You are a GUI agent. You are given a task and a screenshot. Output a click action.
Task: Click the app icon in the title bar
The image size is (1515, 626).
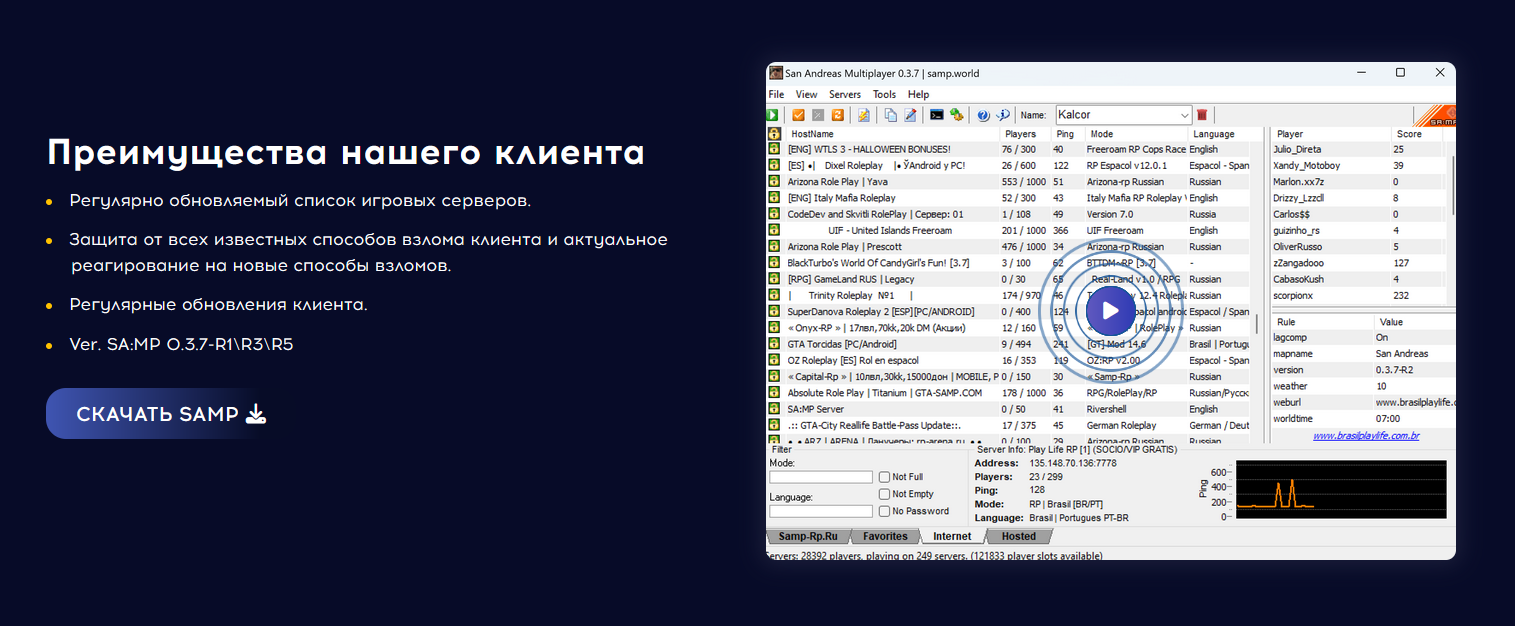pos(774,73)
